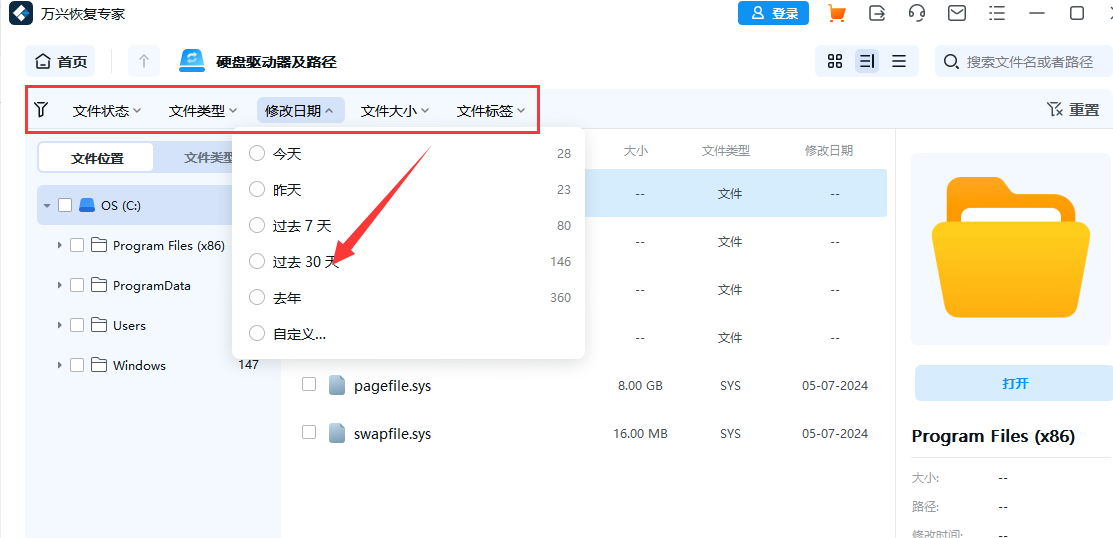
Task: Check the ProgramData folder checkbox
Action: [77, 285]
